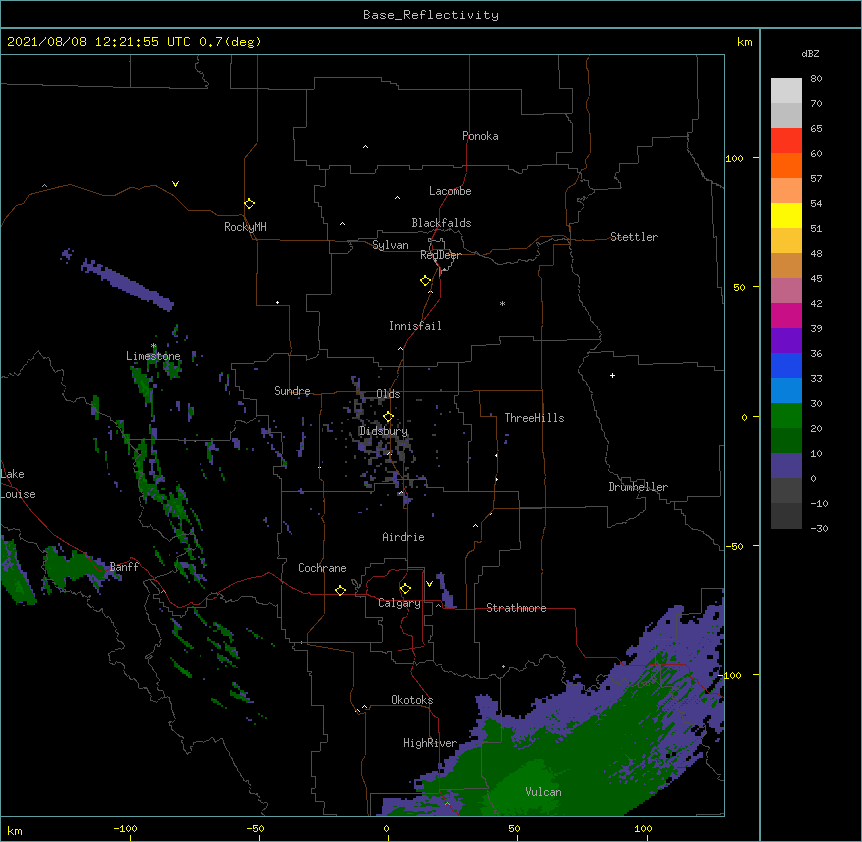Click the yellow V marker east of Calgary
862x842 pixels.
click(x=429, y=584)
